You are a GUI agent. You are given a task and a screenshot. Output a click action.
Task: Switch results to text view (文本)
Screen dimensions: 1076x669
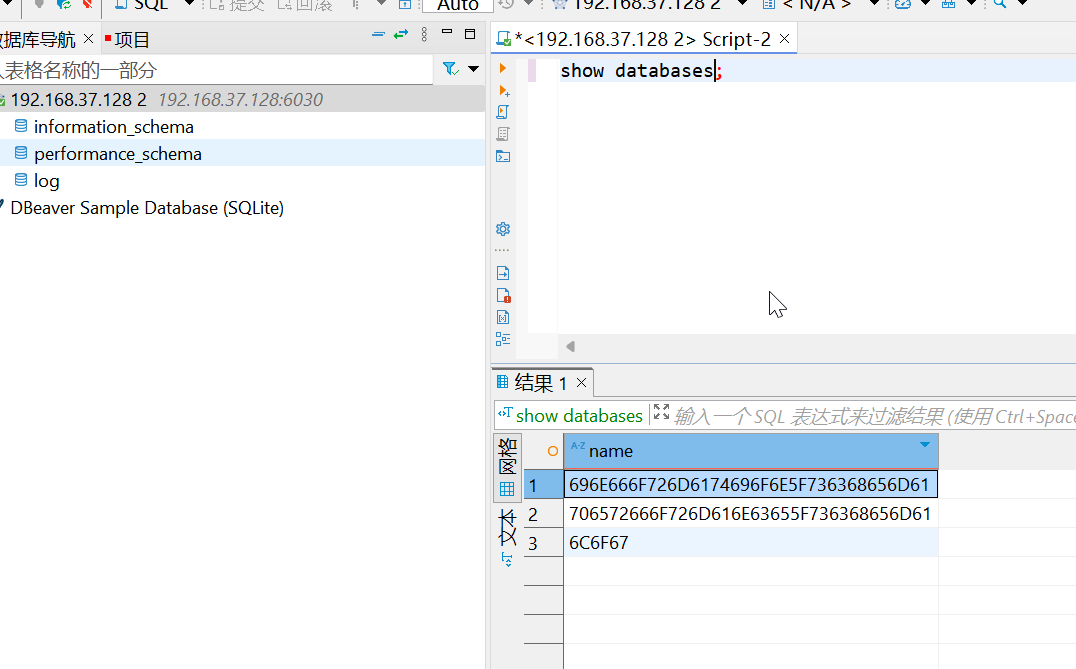507,528
